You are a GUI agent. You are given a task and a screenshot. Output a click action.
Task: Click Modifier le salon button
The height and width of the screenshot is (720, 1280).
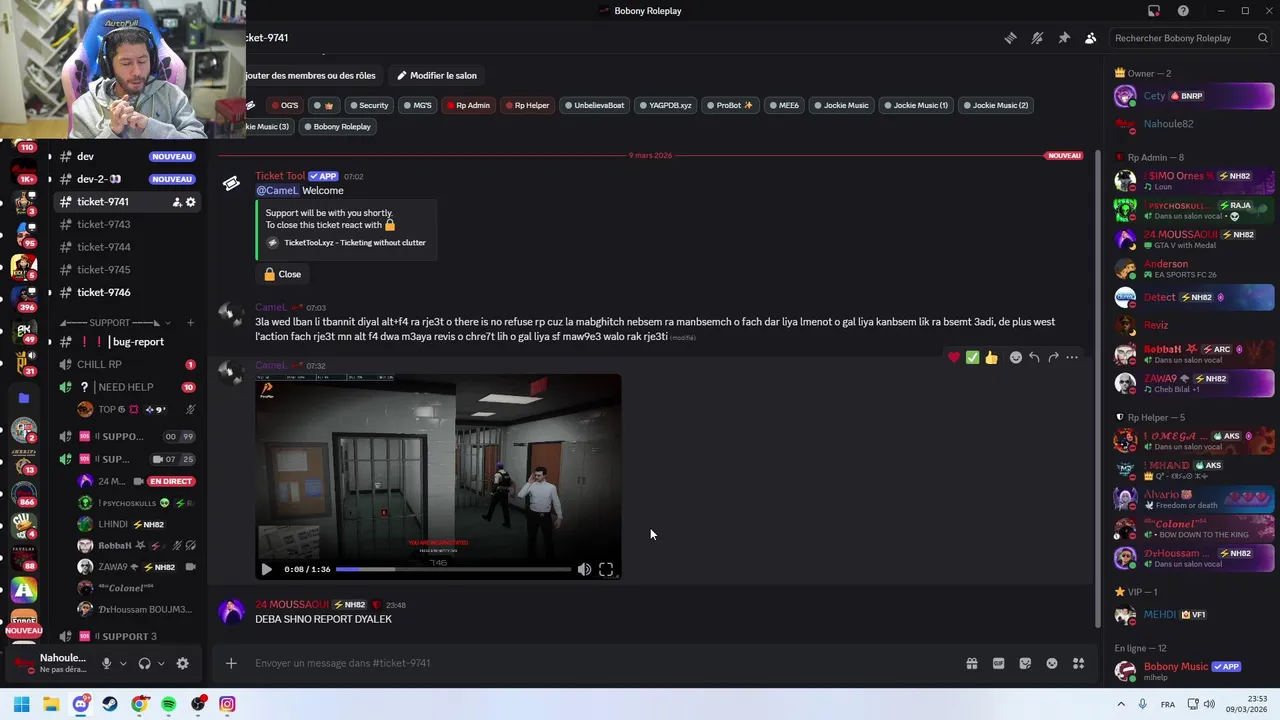pos(436,75)
